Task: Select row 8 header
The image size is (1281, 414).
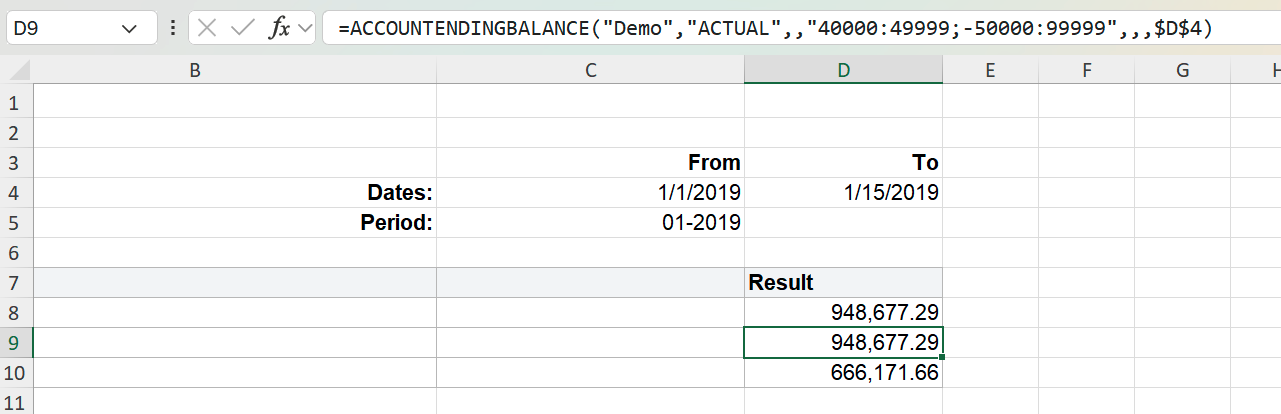Action: pyautogui.click(x=17, y=312)
